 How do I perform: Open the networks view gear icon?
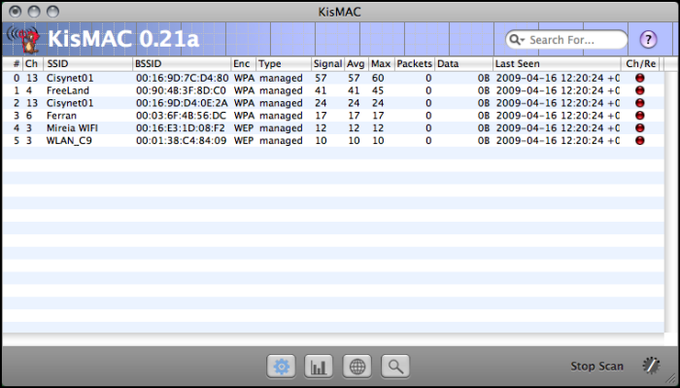pos(281,366)
